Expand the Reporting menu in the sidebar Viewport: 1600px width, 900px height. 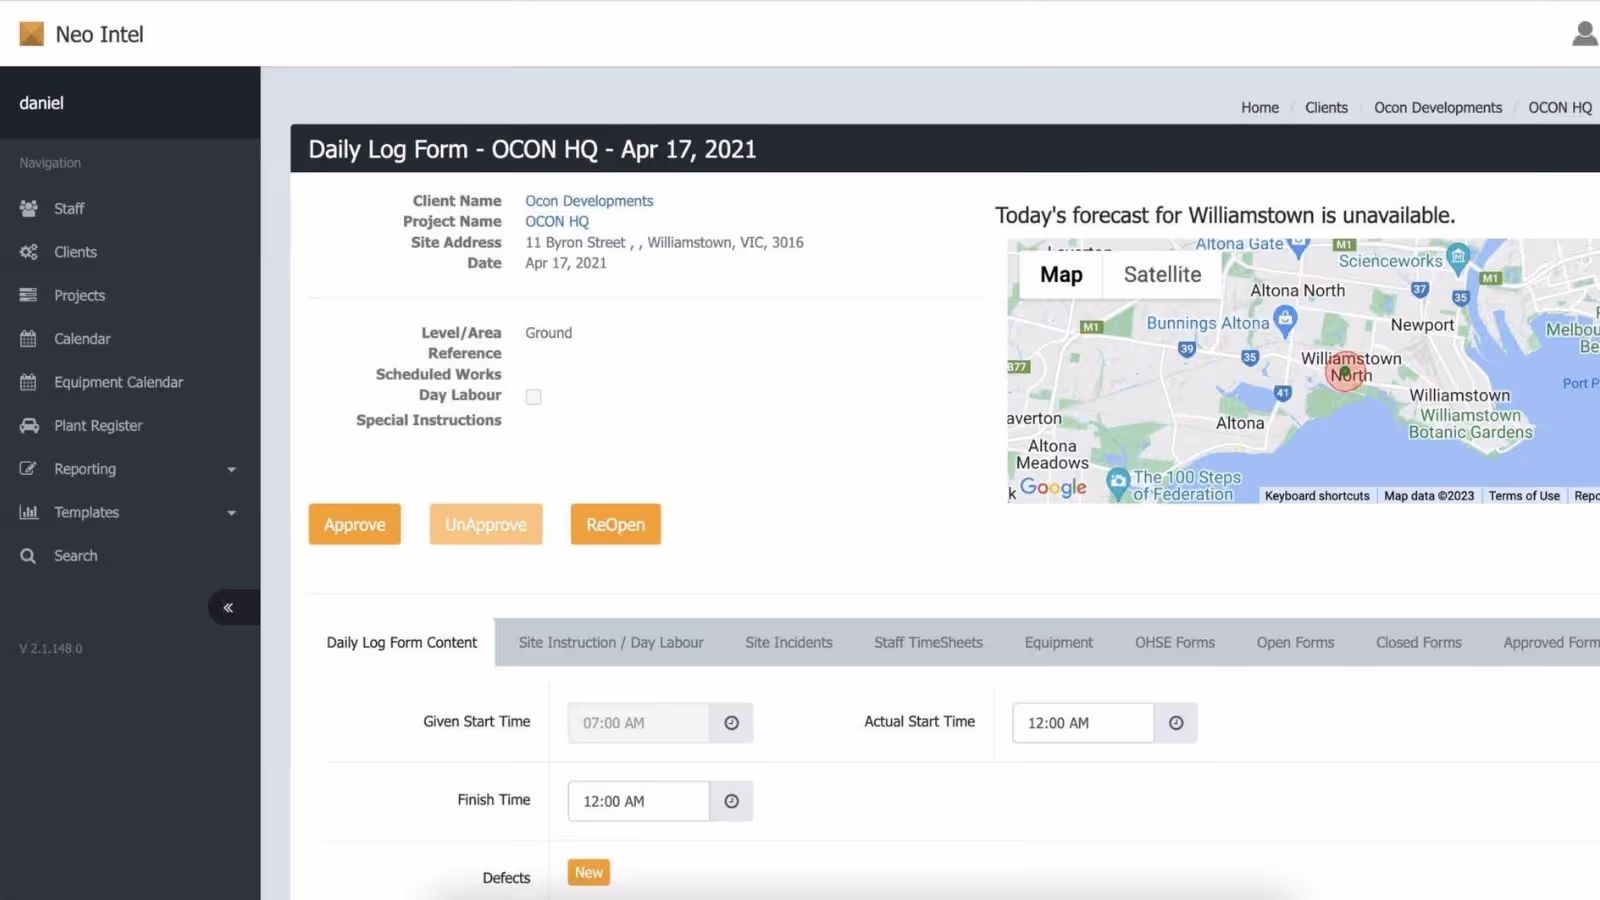(x=84, y=468)
